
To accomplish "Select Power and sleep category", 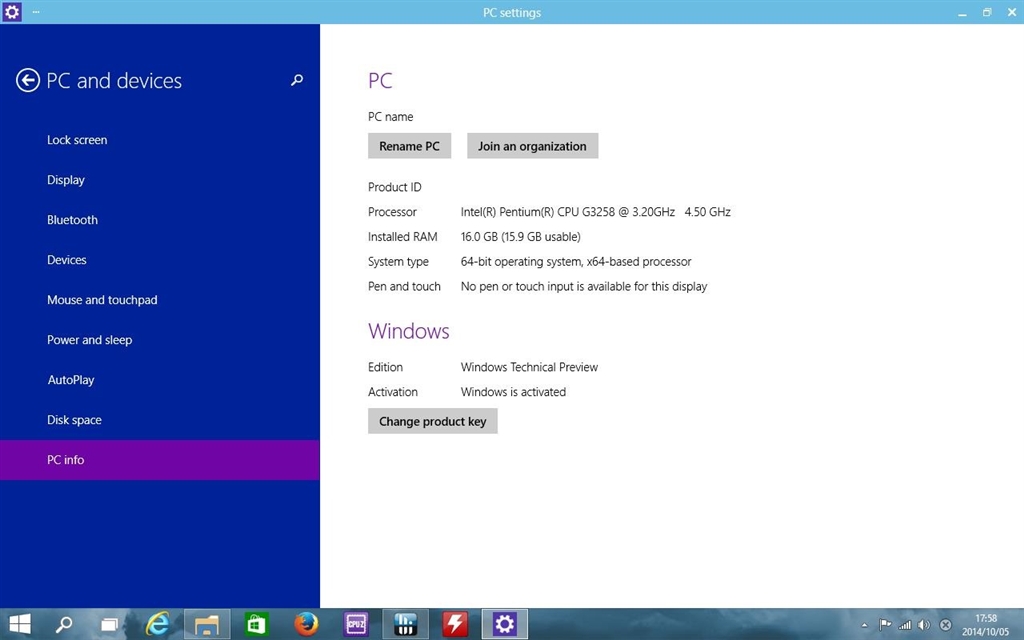I will pyautogui.click(x=89, y=340).
